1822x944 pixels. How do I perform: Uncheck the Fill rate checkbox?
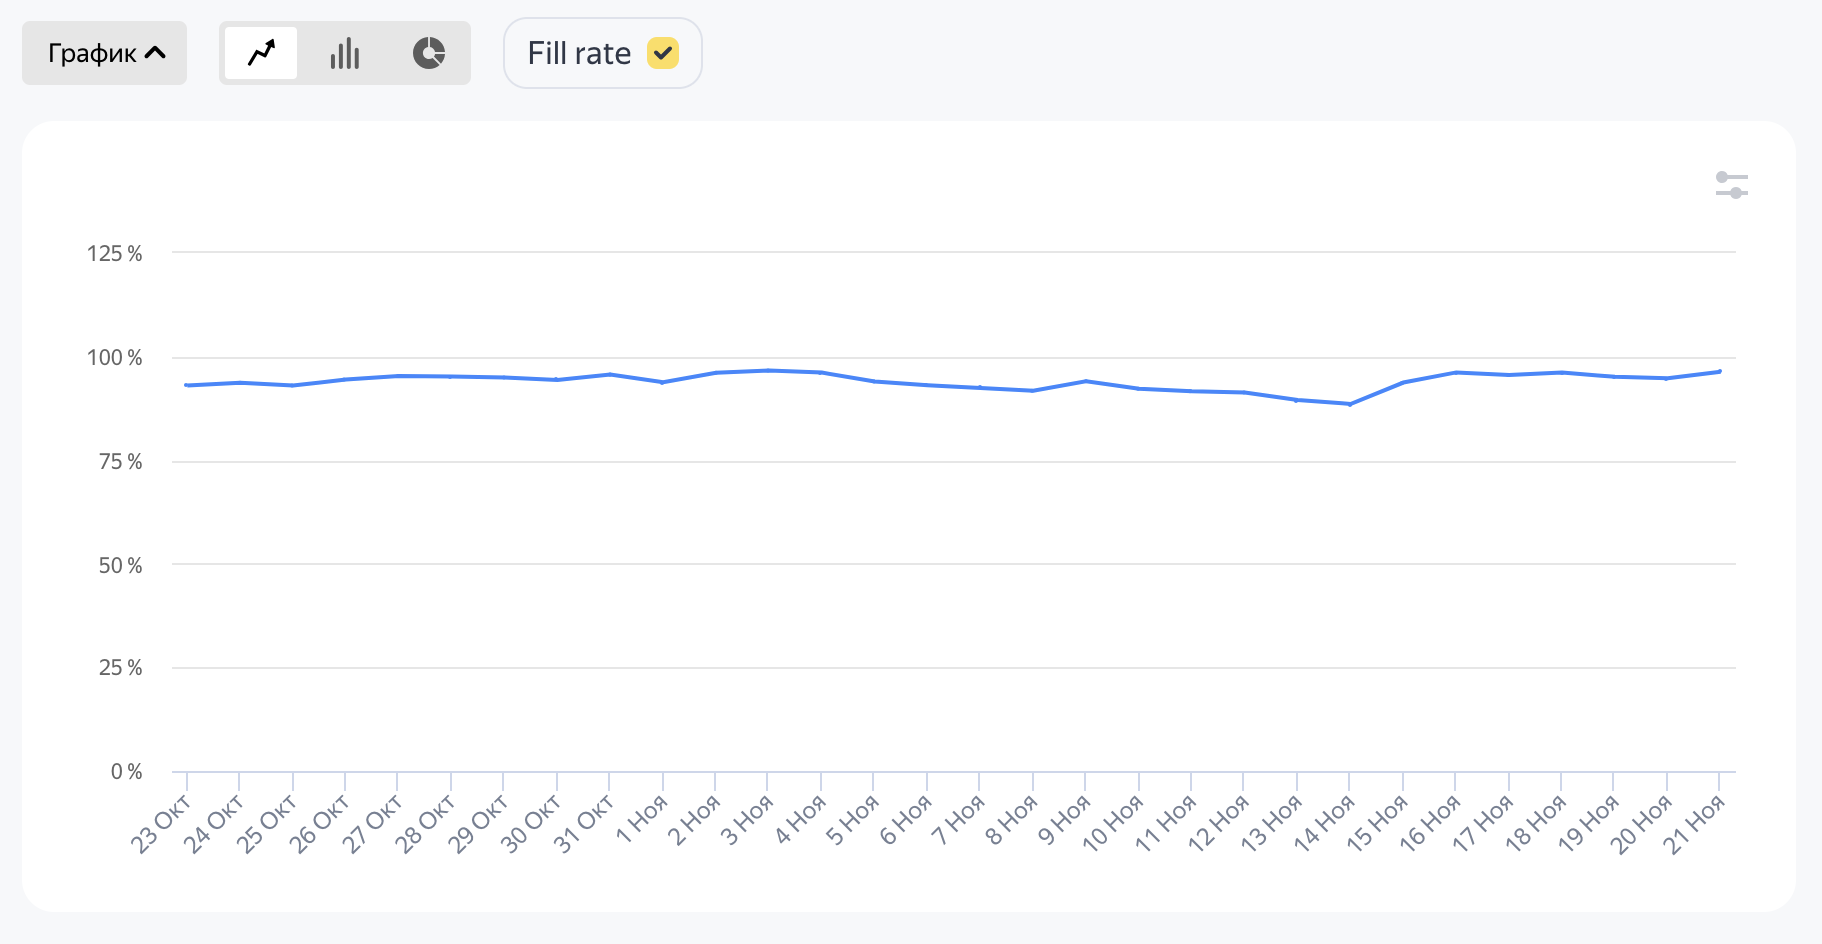[663, 53]
